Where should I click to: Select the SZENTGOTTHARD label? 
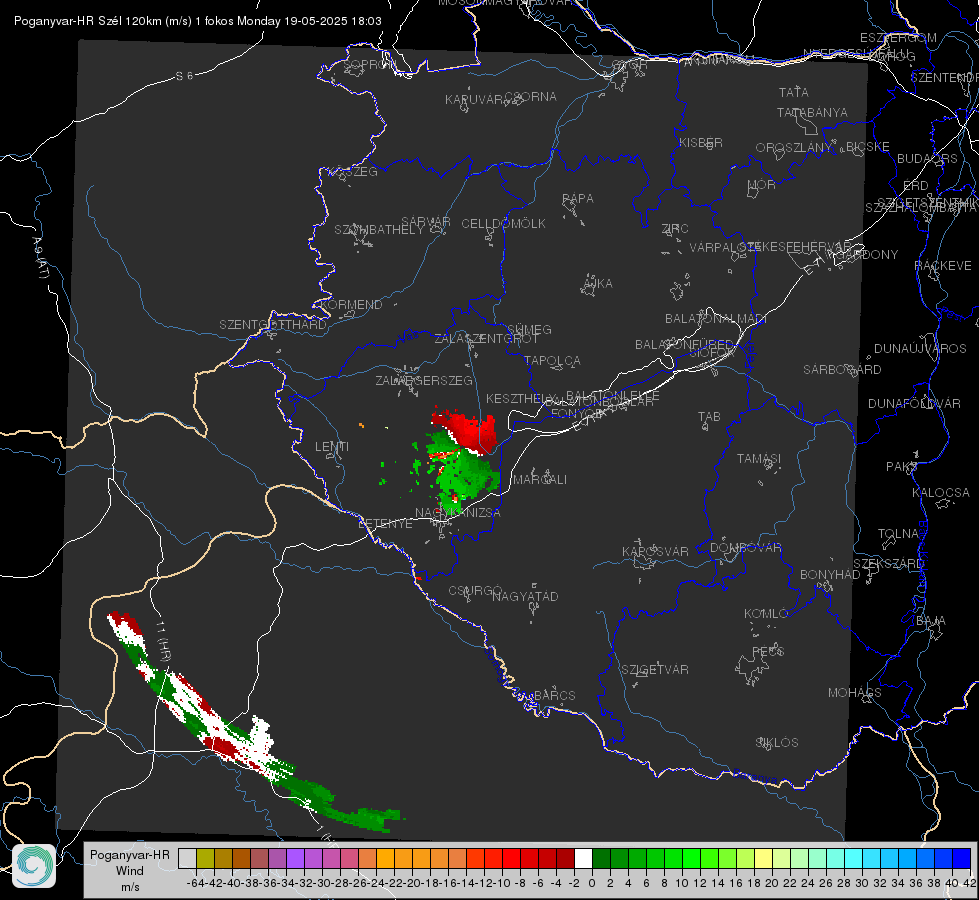(x=273, y=325)
